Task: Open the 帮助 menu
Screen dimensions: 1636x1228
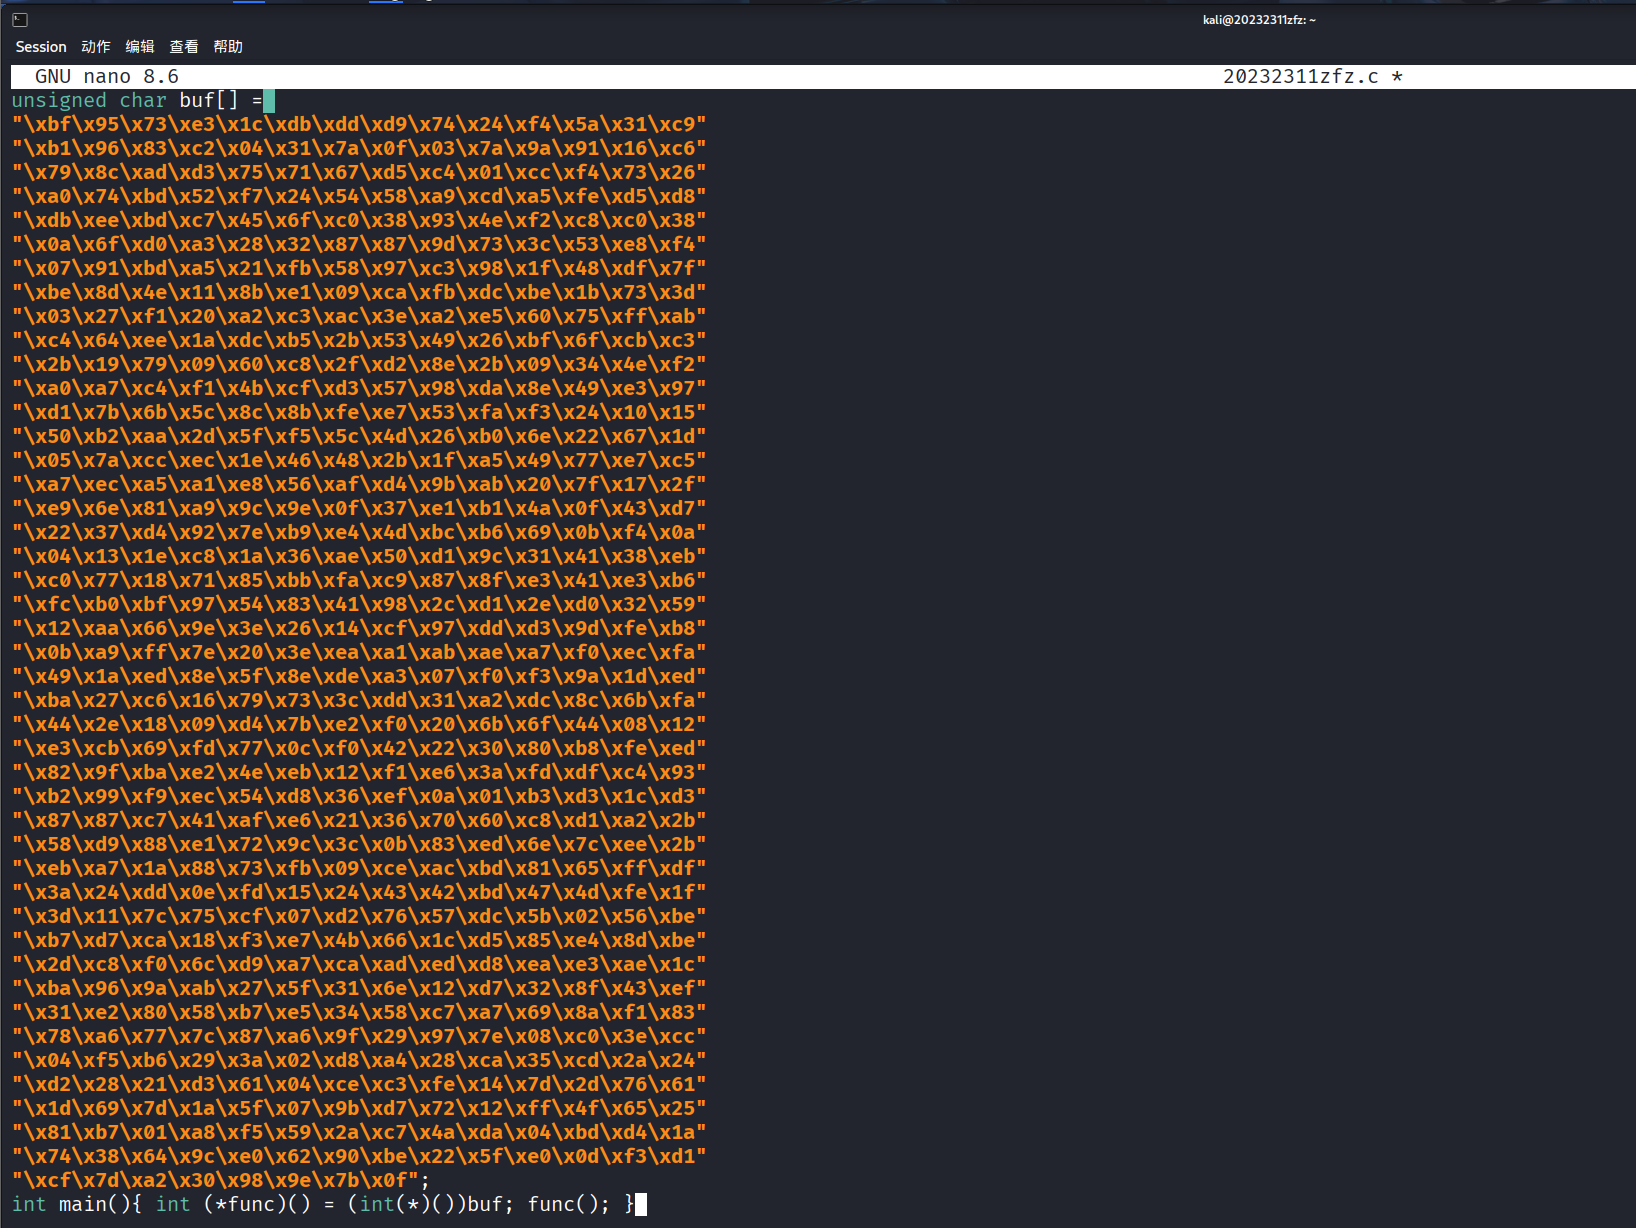Action: tap(228, 47)
